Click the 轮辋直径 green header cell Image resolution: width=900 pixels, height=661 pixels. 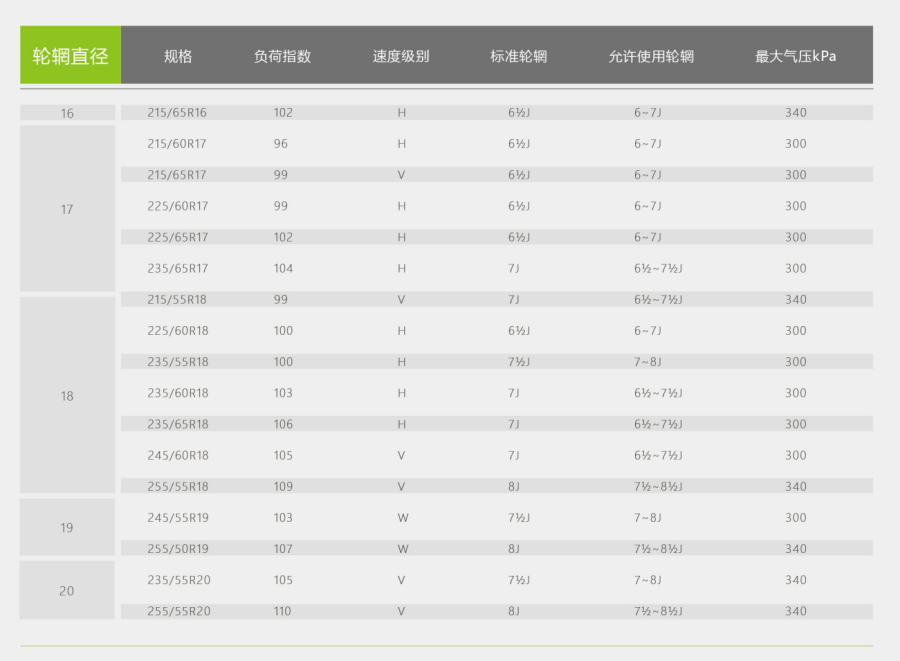pyautogui.click(x=71, y=55)
